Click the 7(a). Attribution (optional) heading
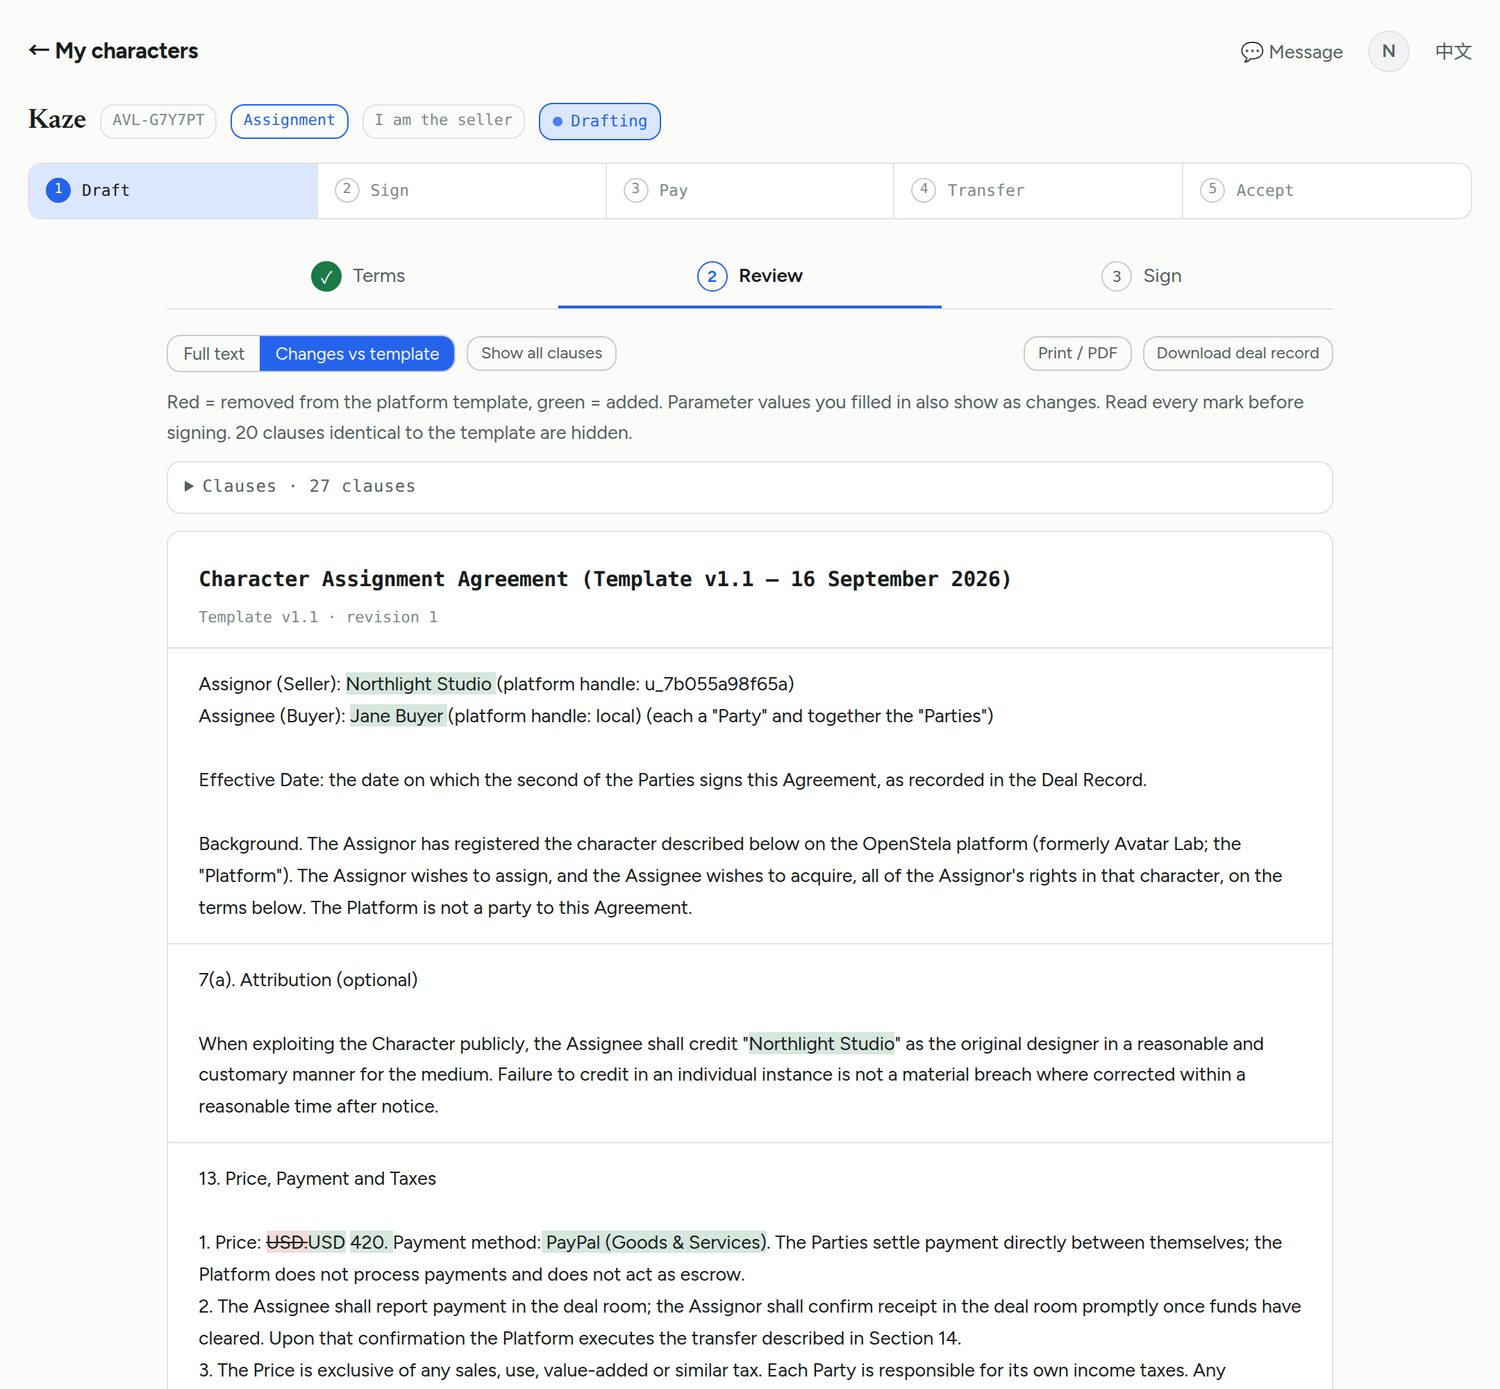This screenshot has width=1500, height=1389. (x=308, y=980)
